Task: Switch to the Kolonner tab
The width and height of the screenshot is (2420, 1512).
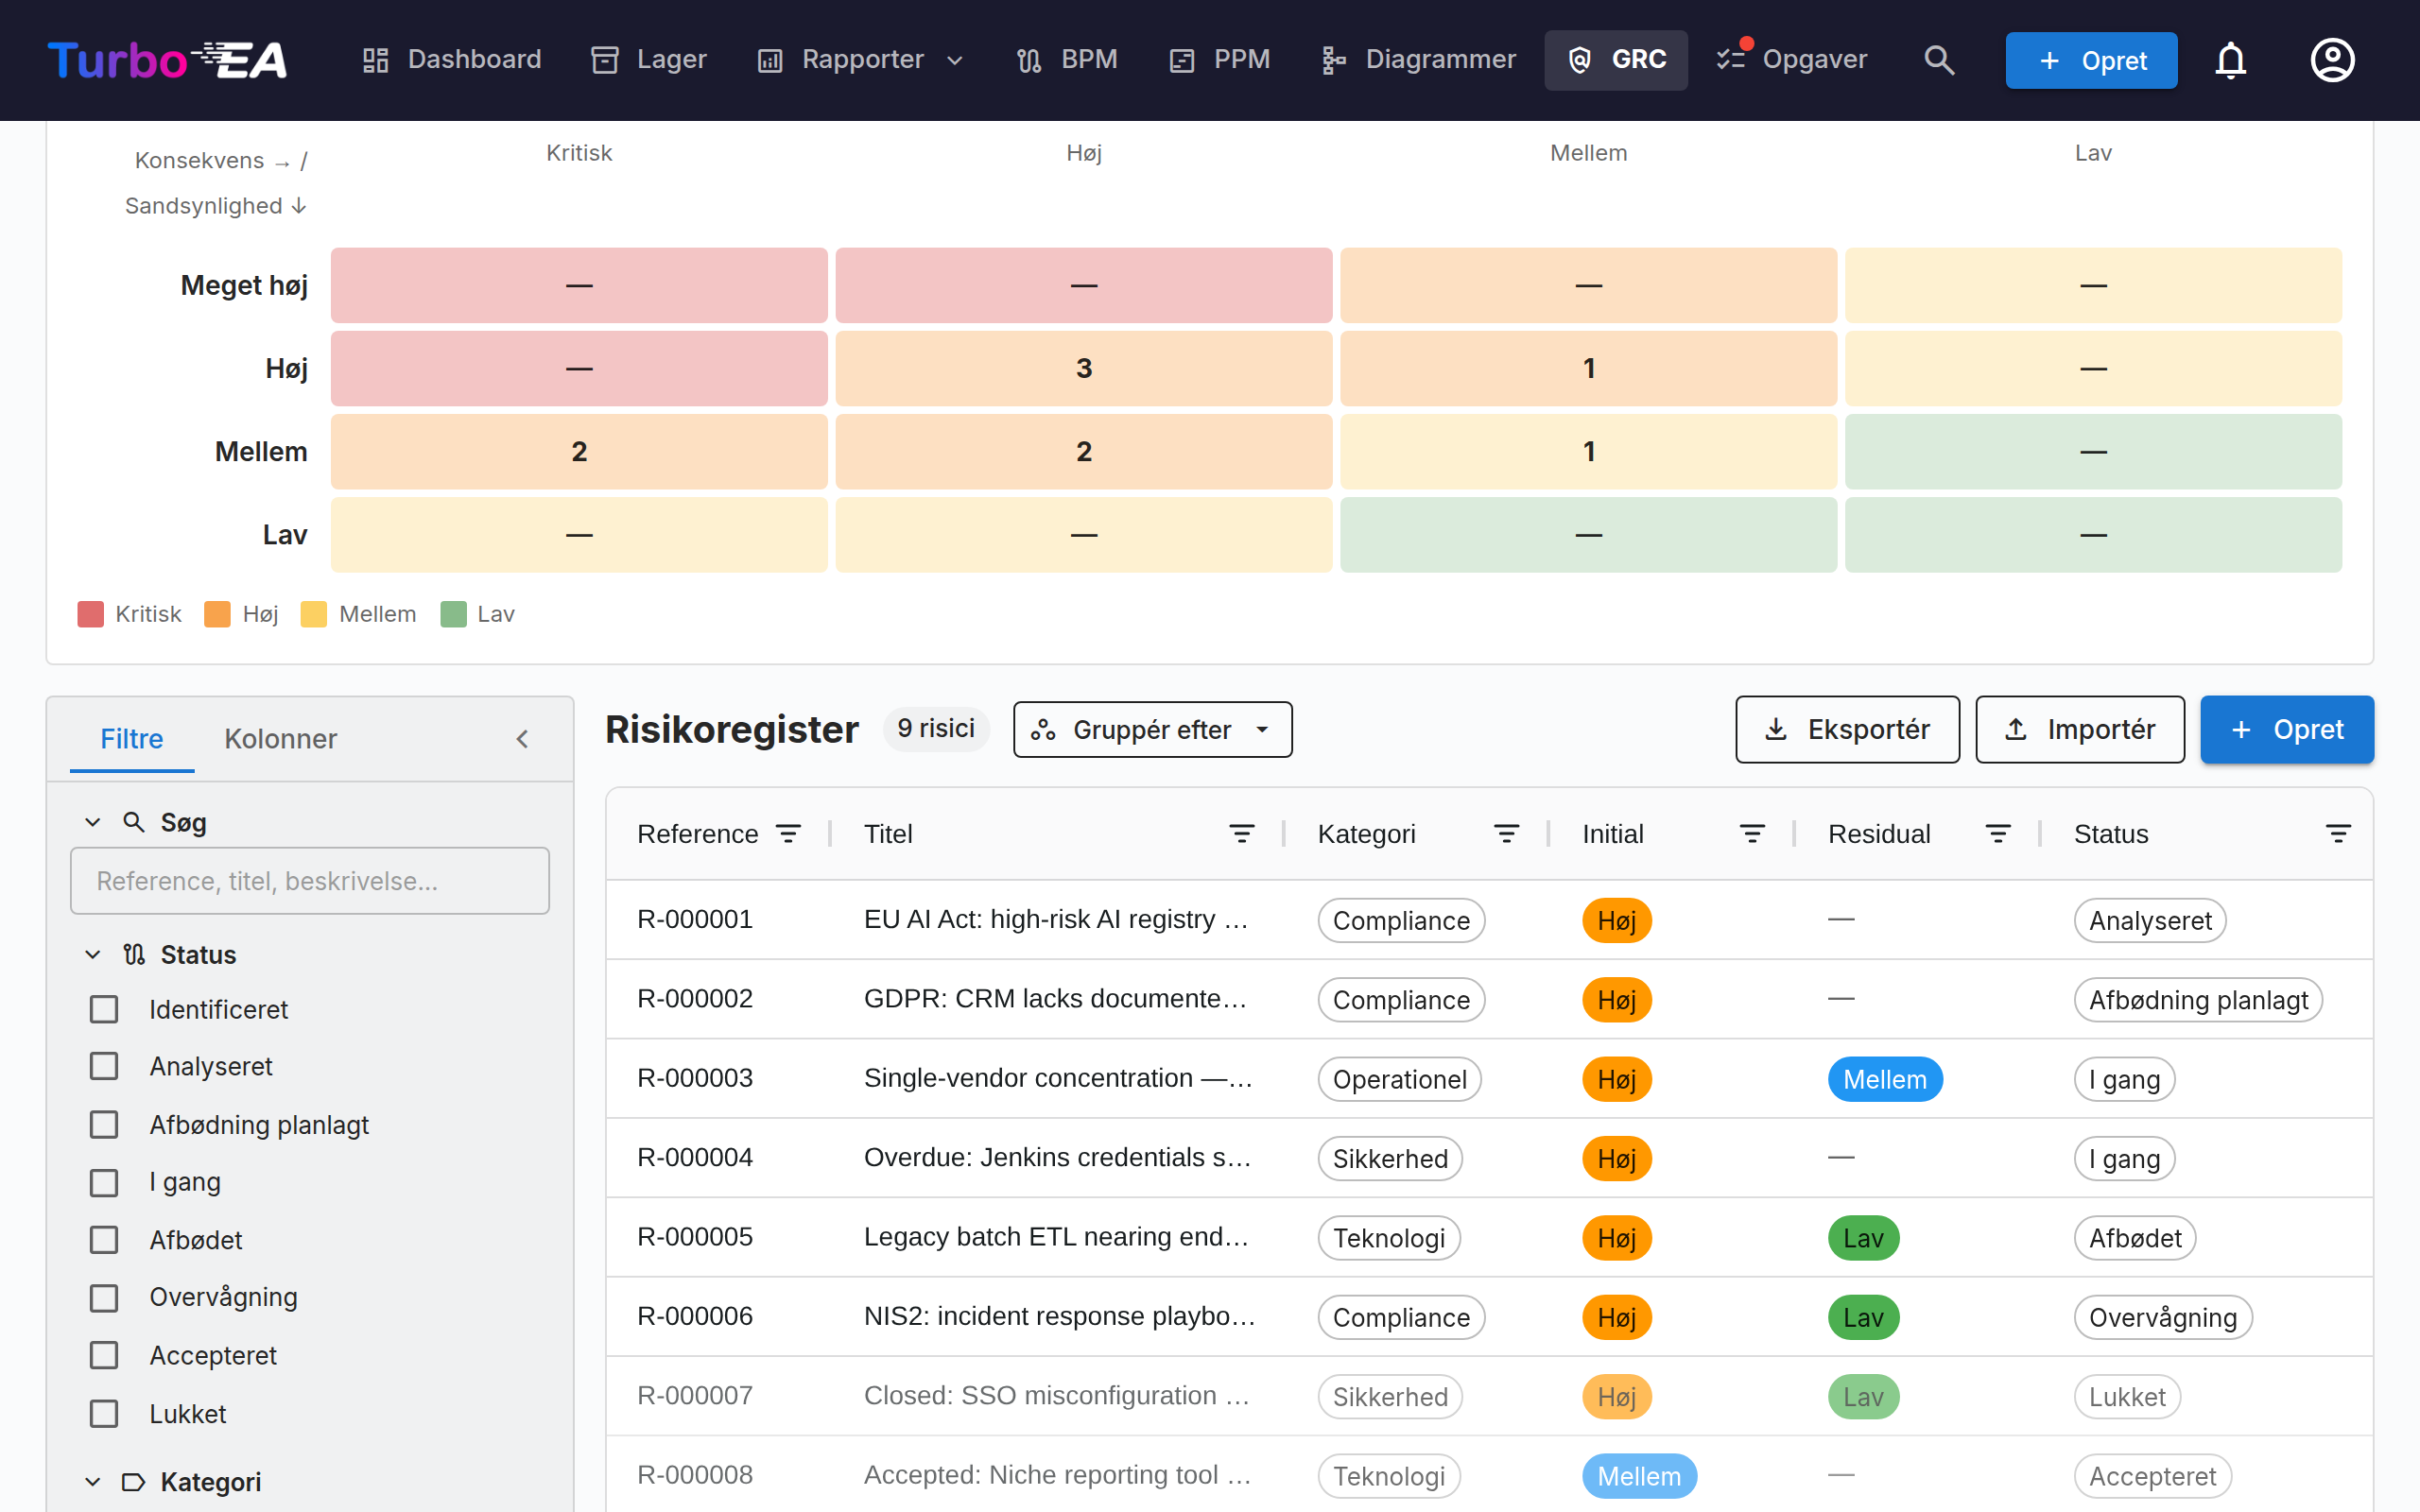Action: (280, 739)
